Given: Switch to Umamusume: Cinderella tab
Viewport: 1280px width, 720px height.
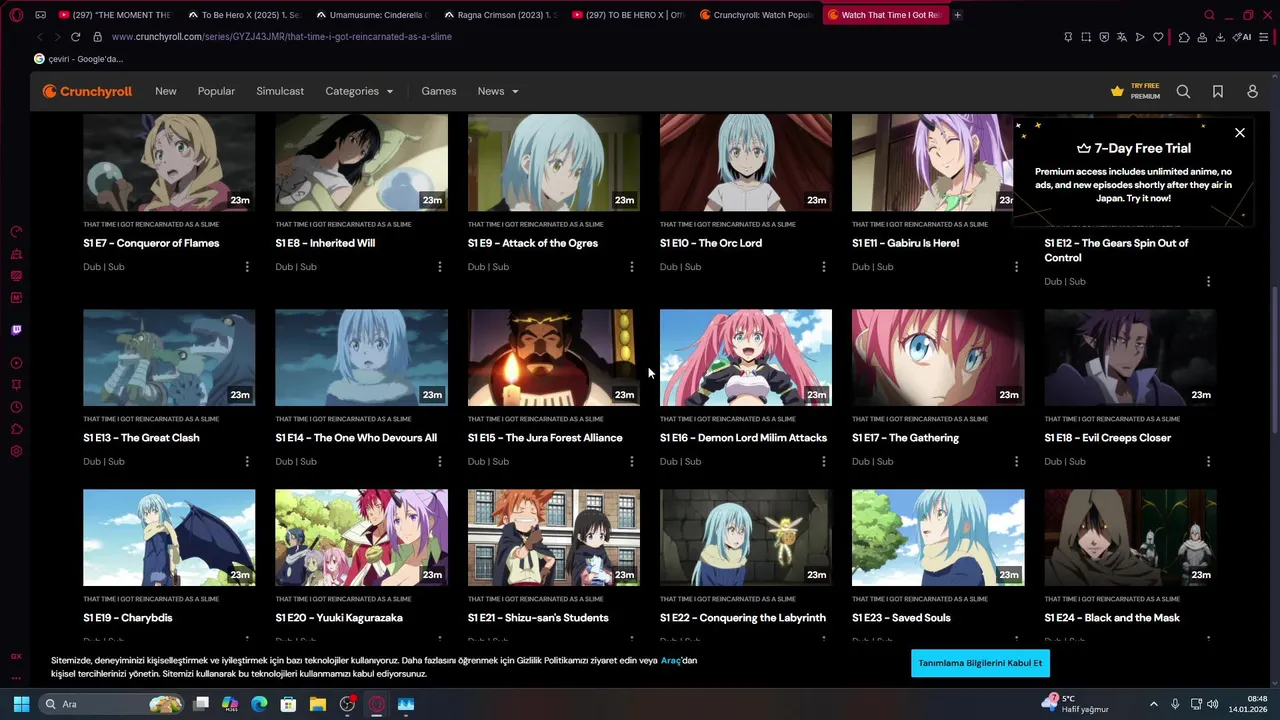Looking at the screenshot, I should (371, 15).
